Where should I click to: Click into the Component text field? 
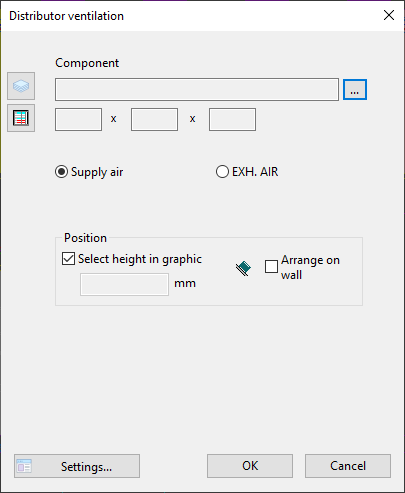[x=197, y=89]
